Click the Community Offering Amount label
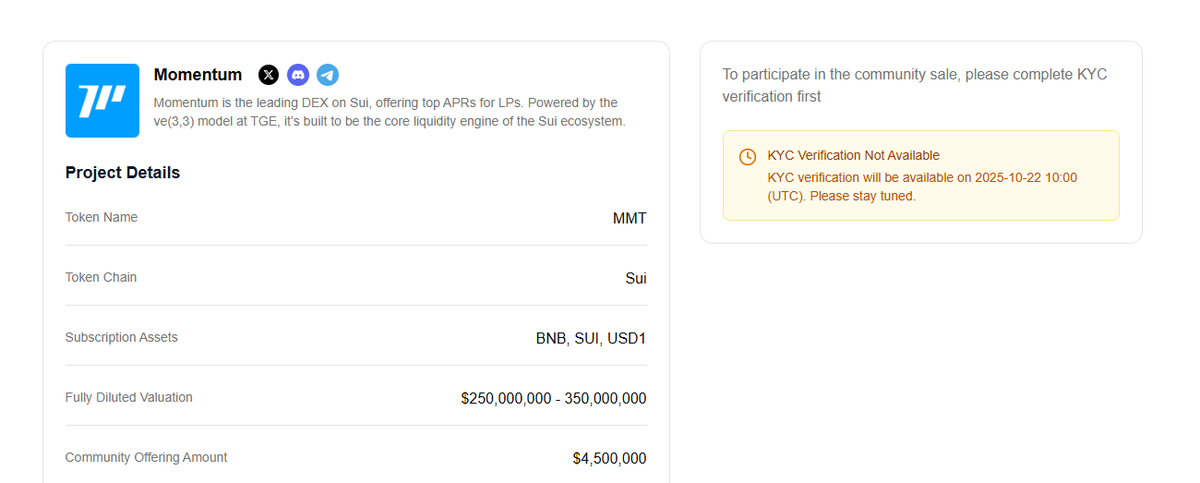The width and height of the screenshot is (1200, 483). 146,457
